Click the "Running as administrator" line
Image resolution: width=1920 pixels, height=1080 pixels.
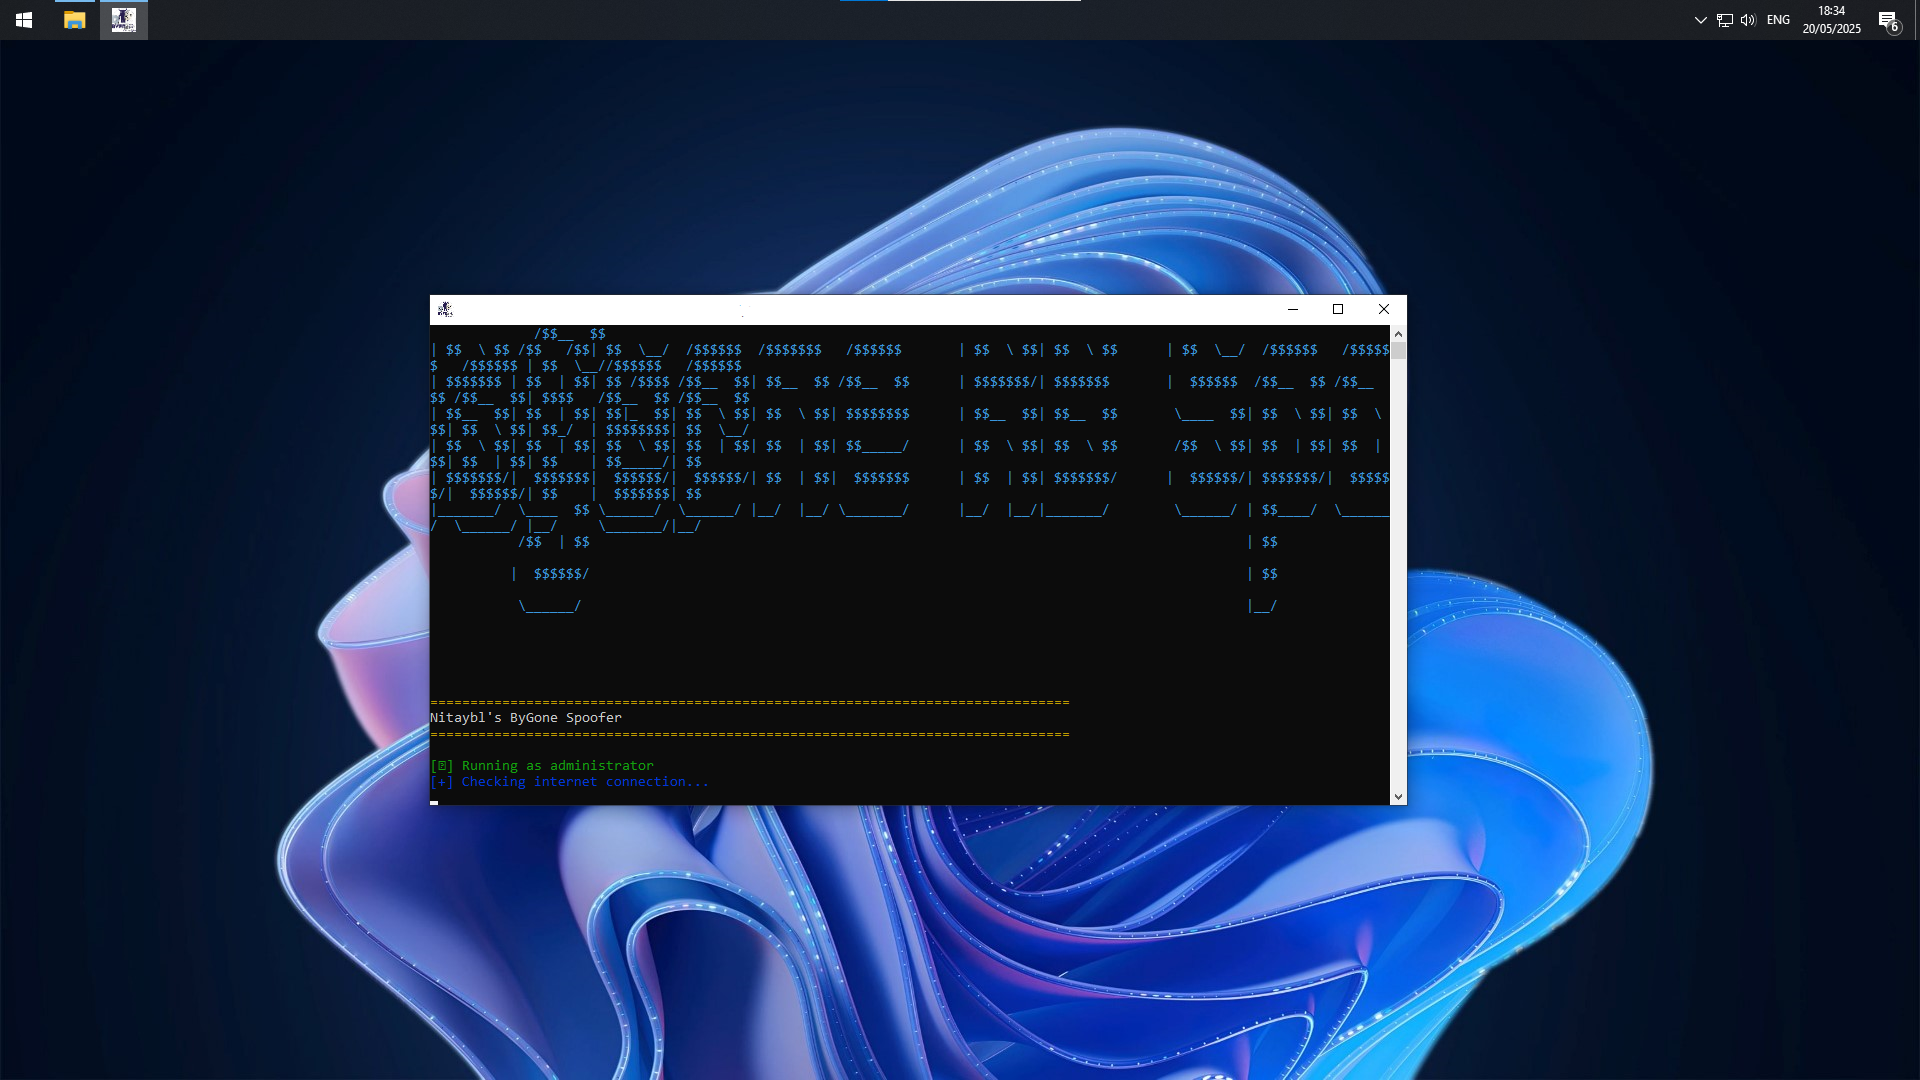(542, 766)
